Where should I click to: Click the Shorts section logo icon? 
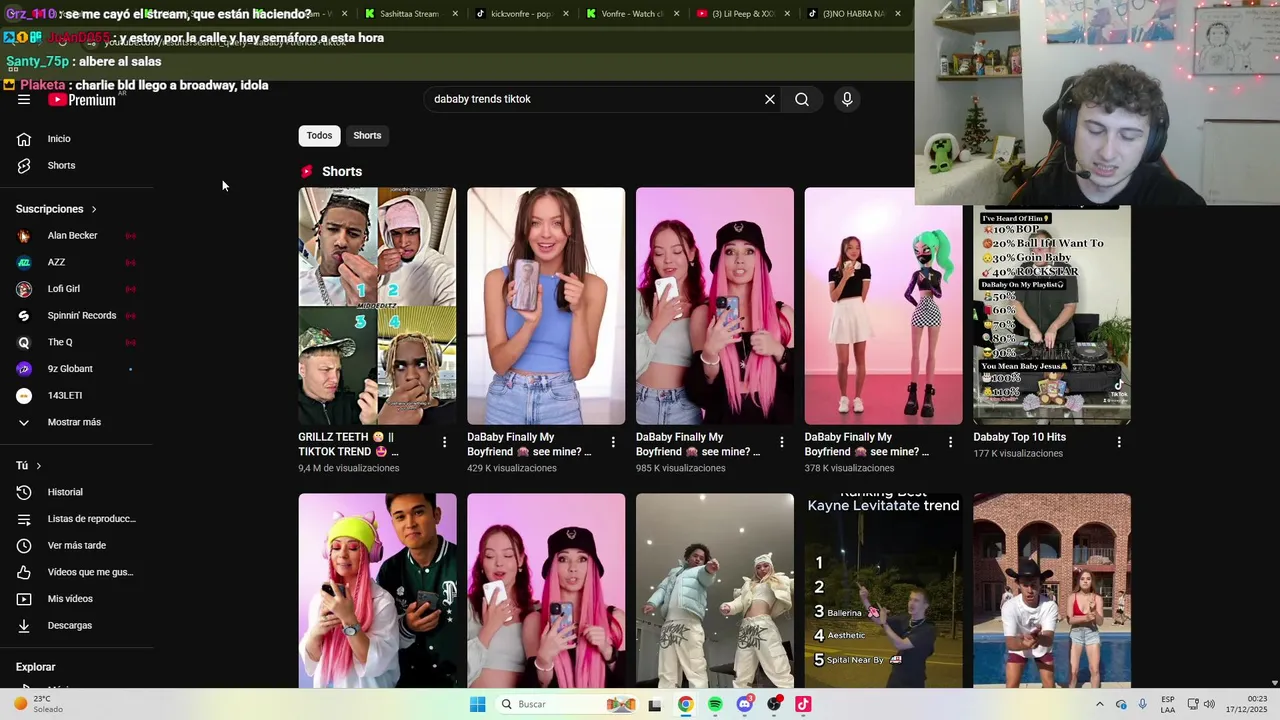pos(307,171)
